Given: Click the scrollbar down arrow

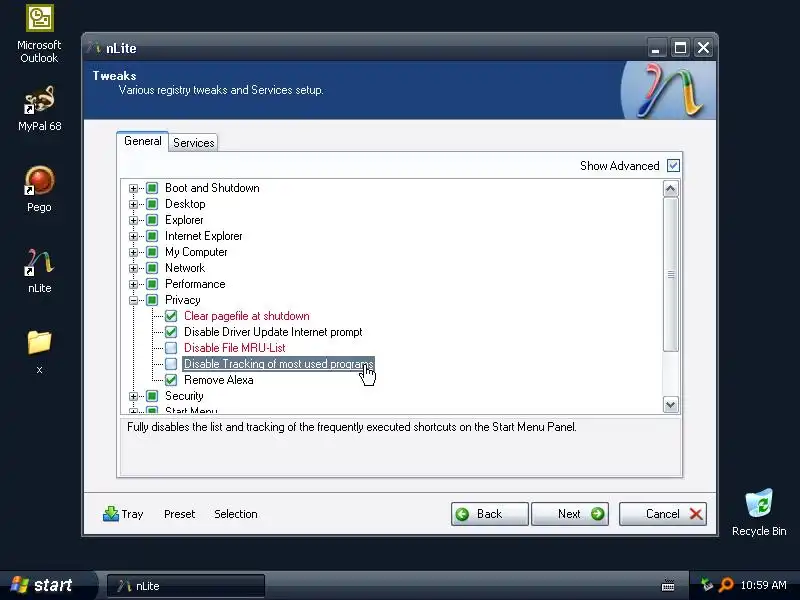Looking at the screenshot, I should click(670, 405).
